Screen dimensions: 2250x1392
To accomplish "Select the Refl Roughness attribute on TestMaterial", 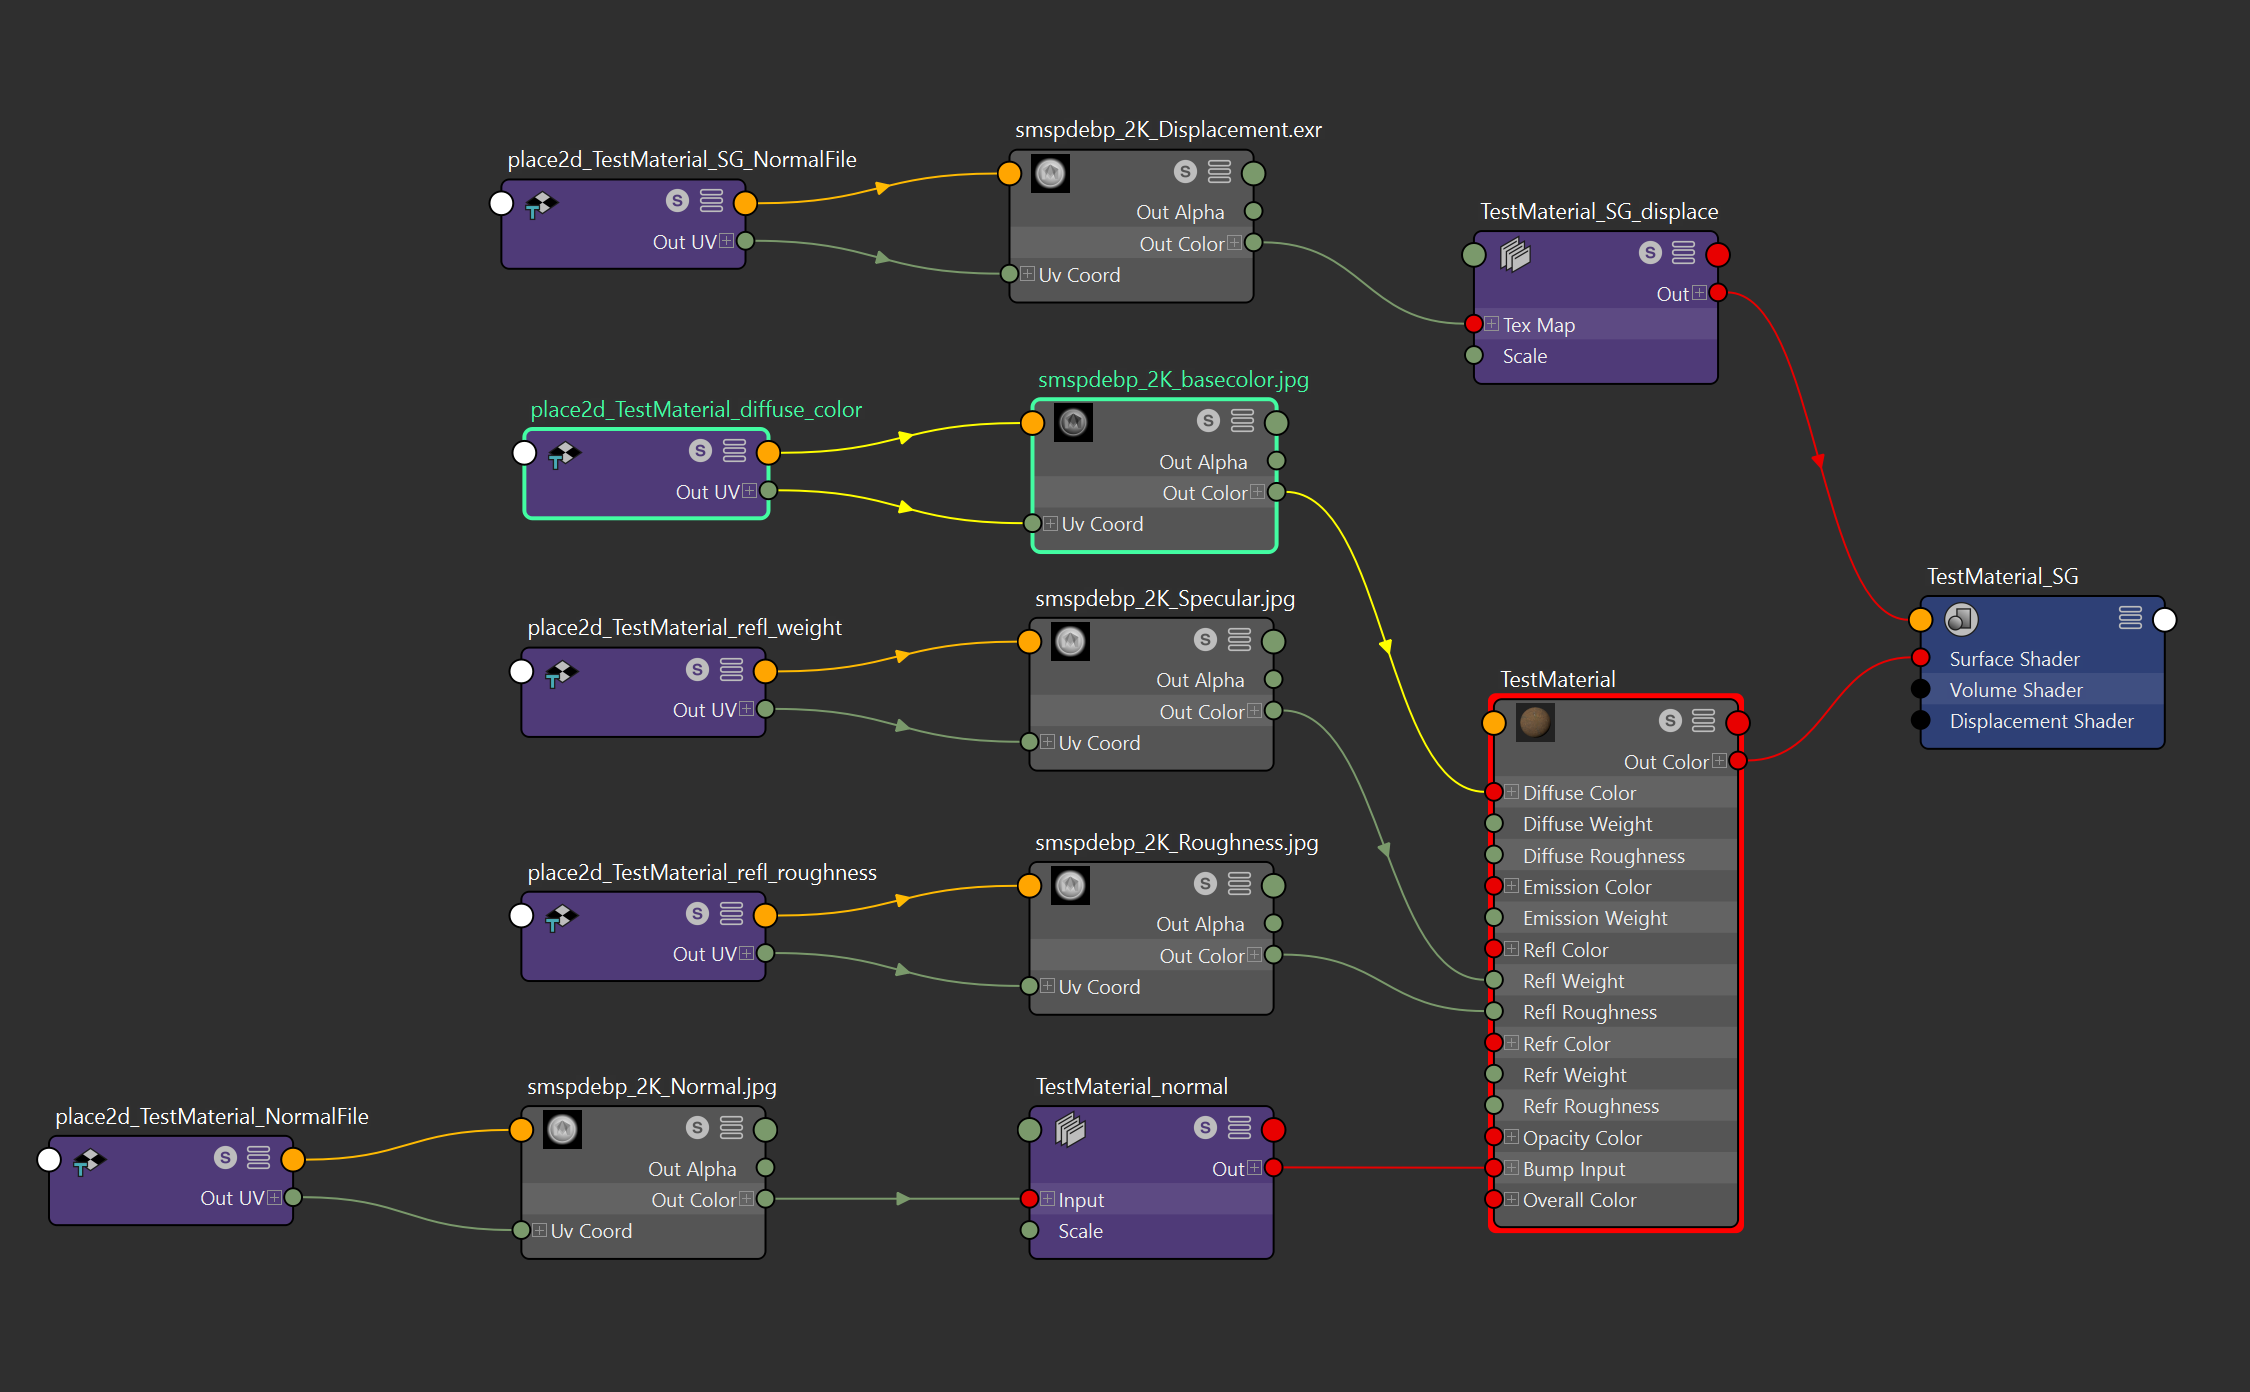I will 1615,1012.
